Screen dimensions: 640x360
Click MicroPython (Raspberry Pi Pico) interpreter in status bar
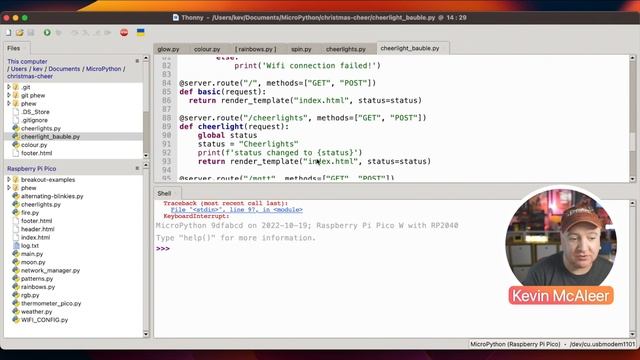coord(515,344)
